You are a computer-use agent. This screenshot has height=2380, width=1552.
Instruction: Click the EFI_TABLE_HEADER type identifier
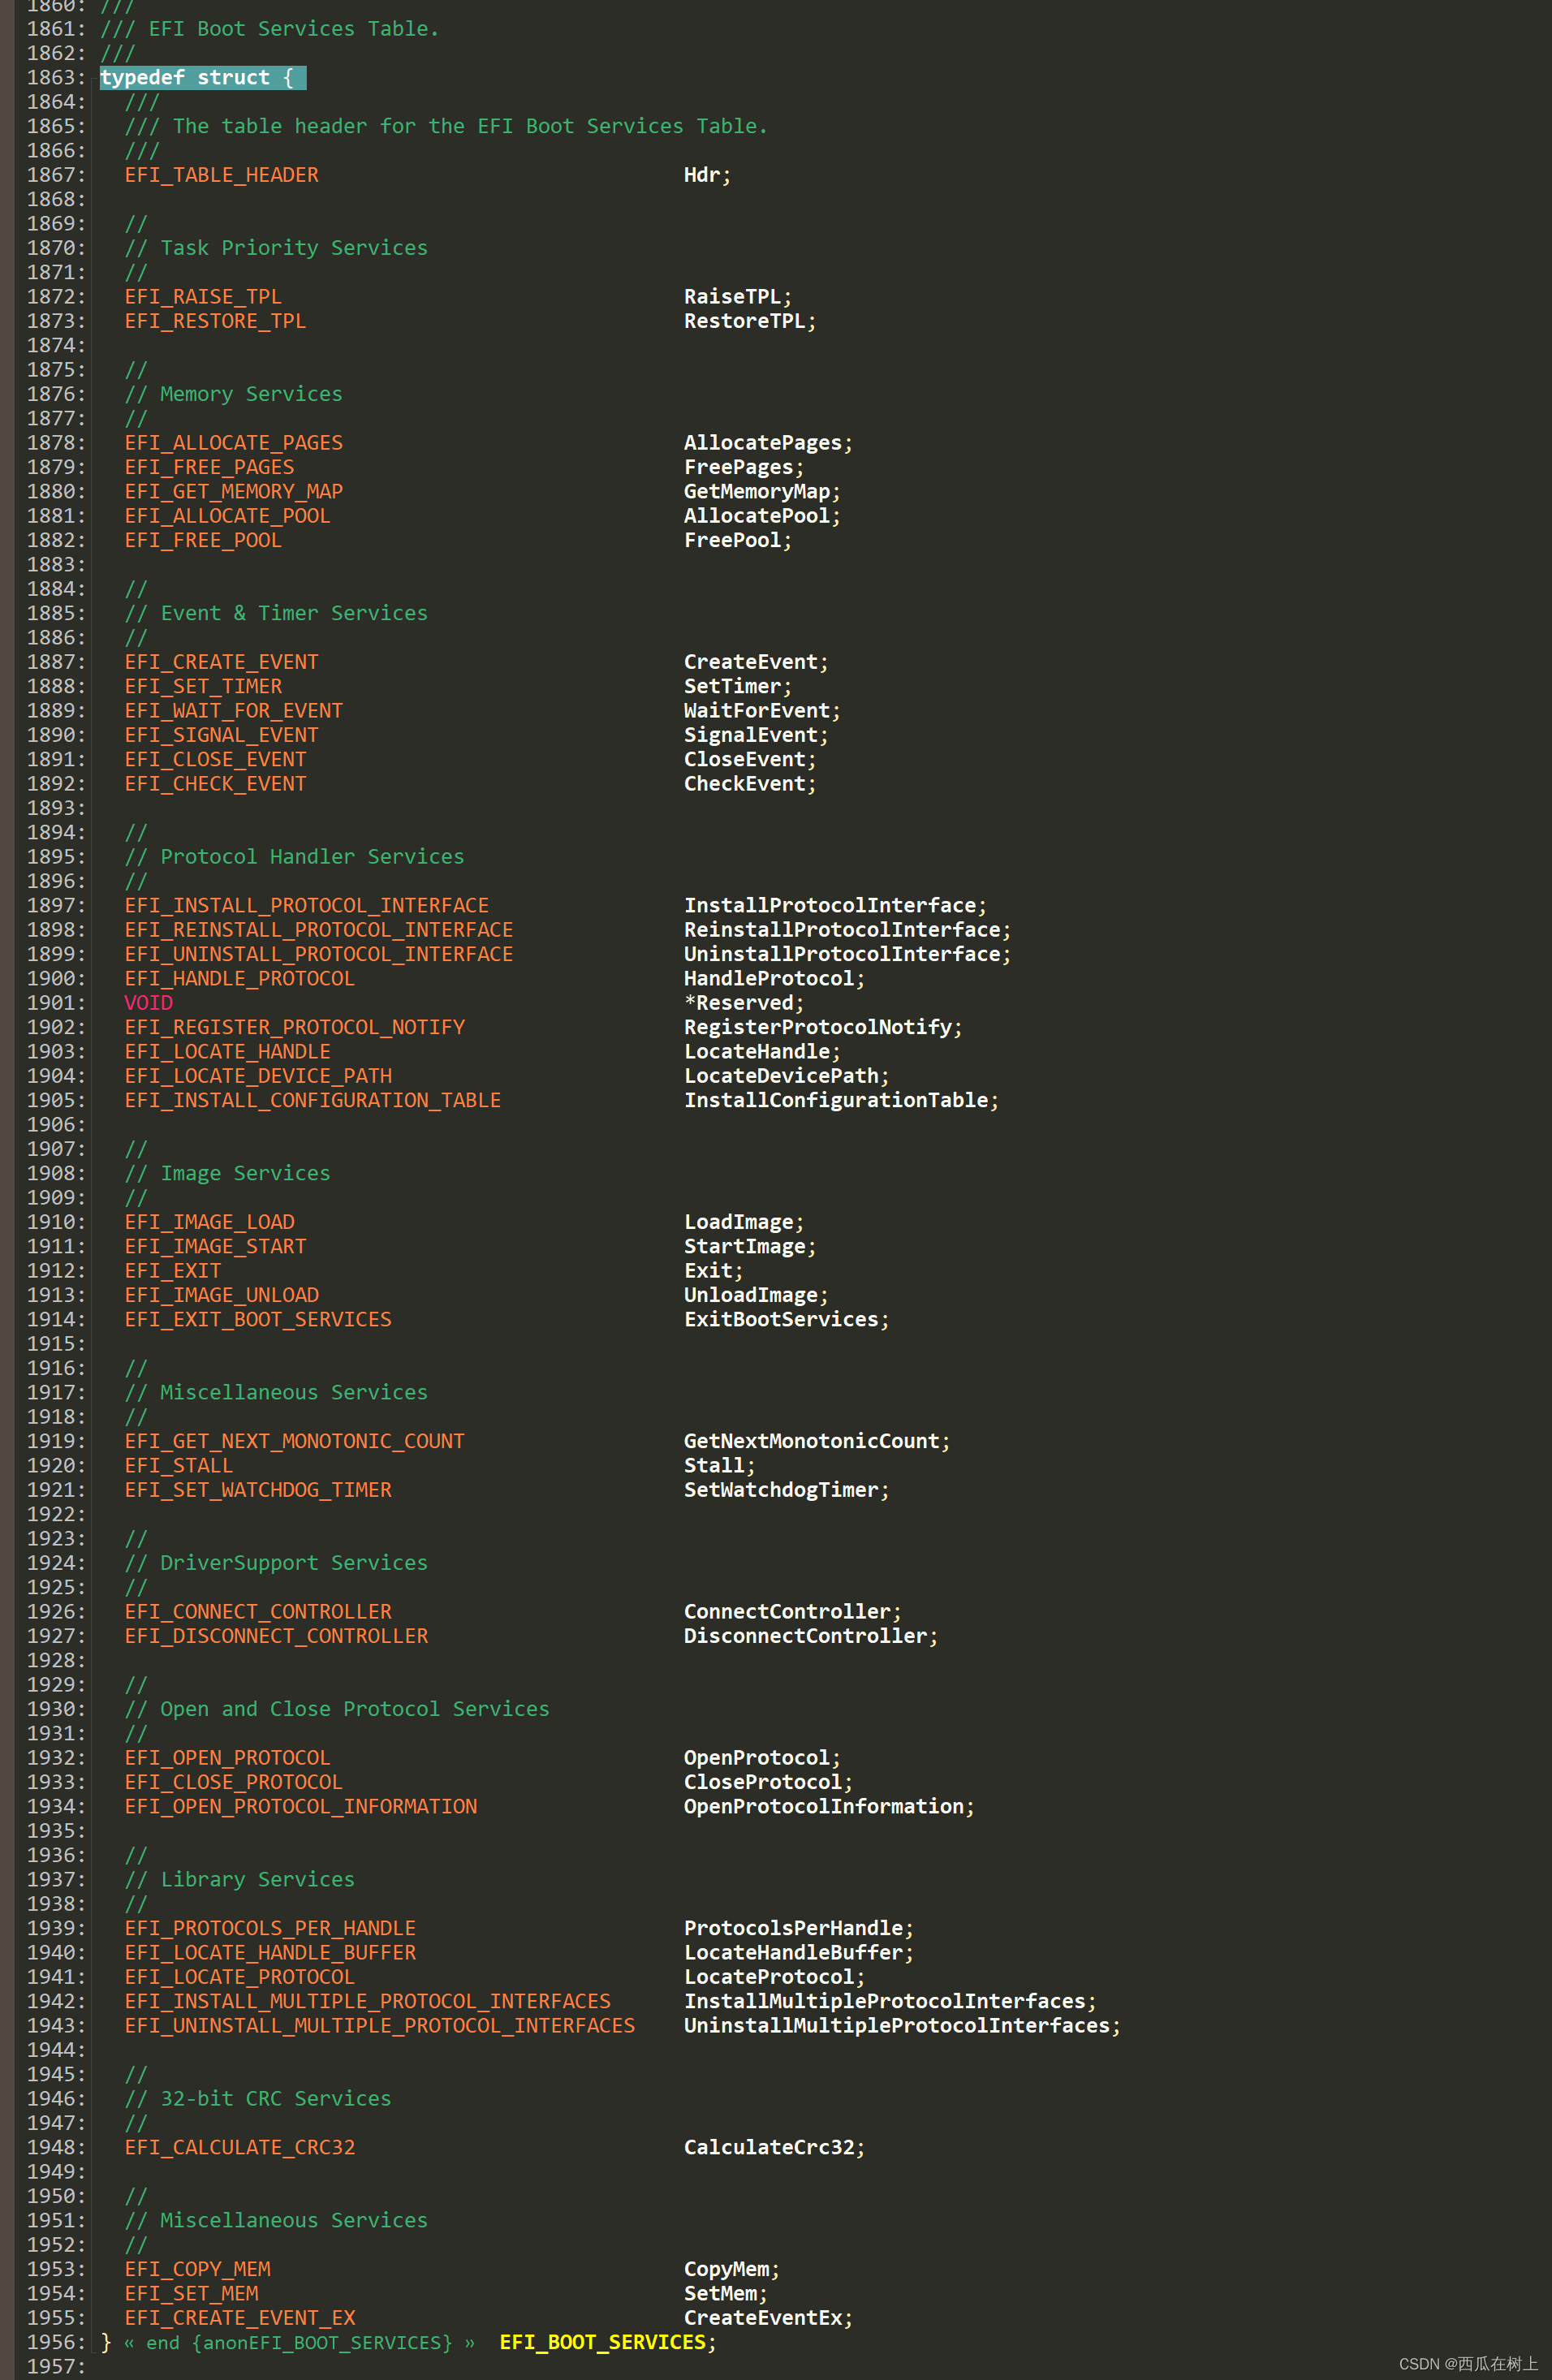click(222, 174)
